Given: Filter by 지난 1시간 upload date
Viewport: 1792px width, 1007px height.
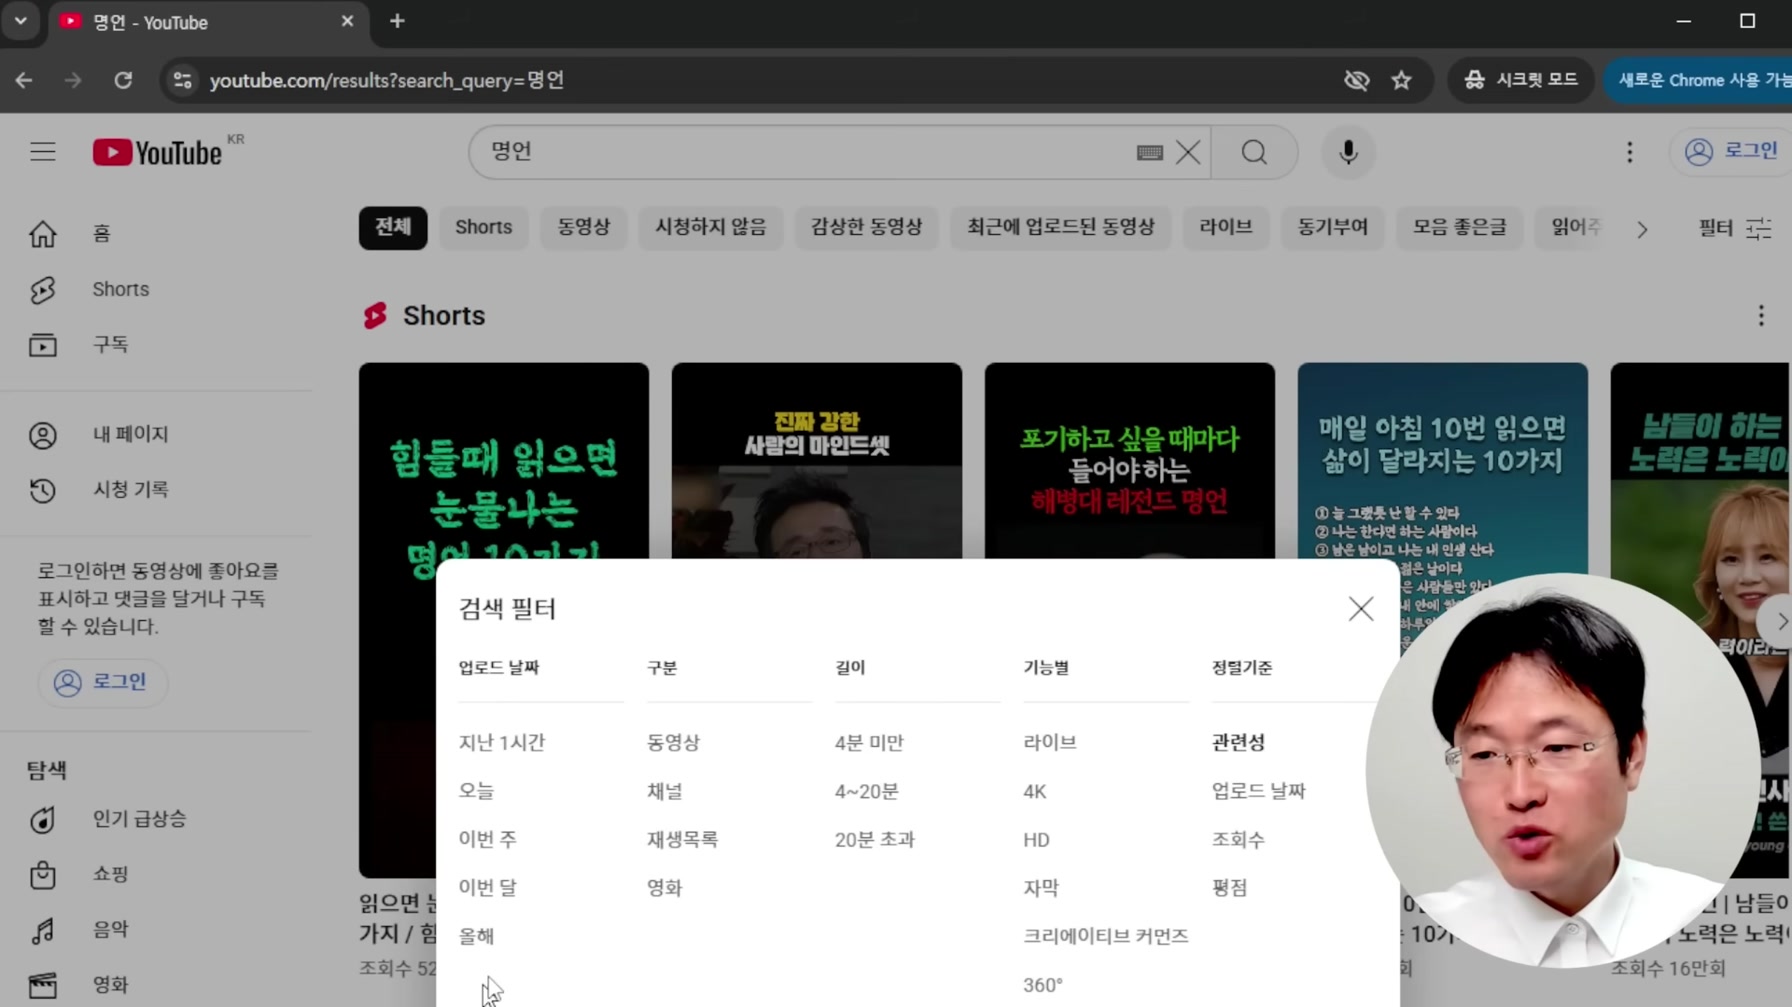Looking at the screenshot, I should click(x=502, y=742).
